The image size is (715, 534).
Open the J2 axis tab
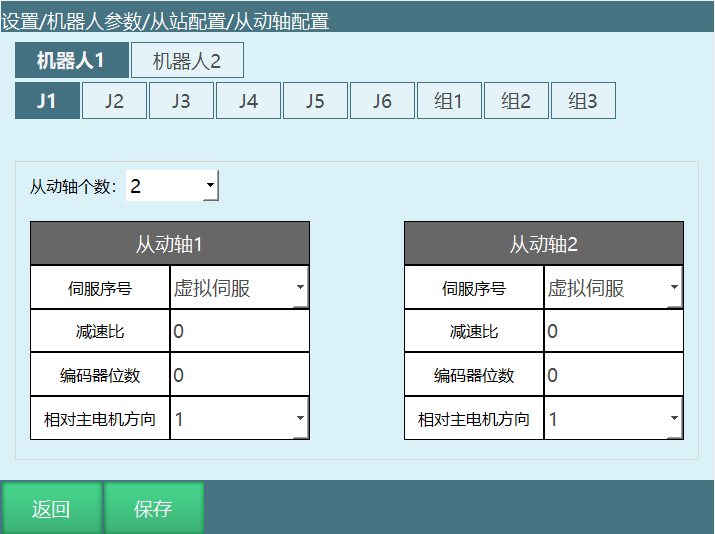click(x=114, y=101)
